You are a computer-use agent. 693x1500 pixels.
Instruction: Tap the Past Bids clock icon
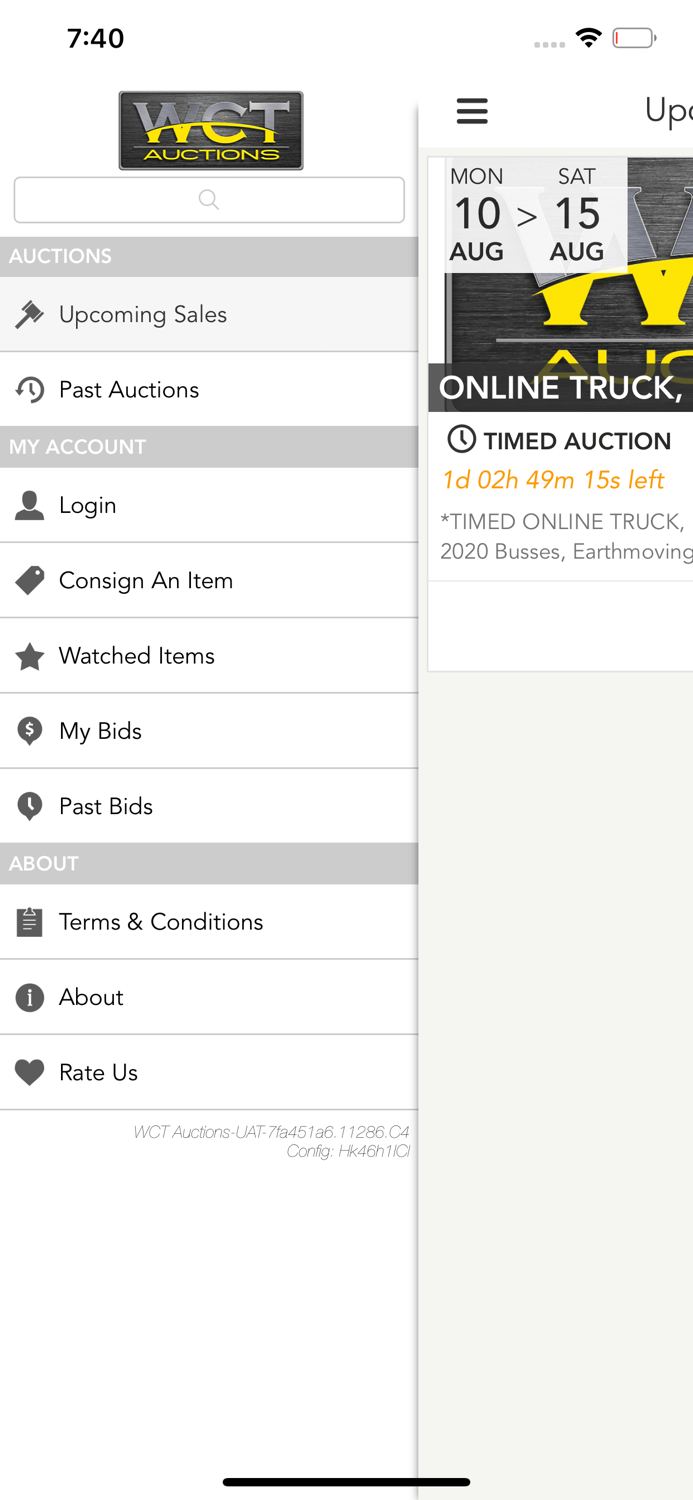coord(28,806)
